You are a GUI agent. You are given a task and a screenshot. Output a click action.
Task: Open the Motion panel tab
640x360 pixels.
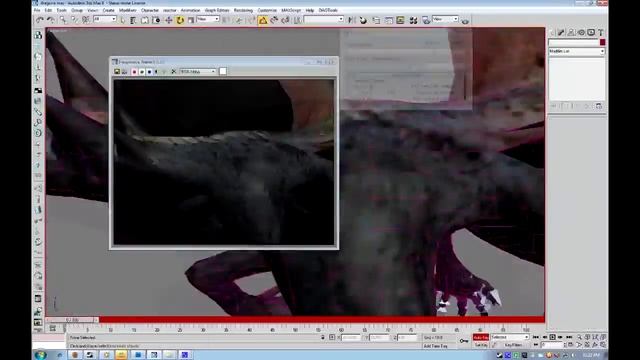(x=581, y=32)
